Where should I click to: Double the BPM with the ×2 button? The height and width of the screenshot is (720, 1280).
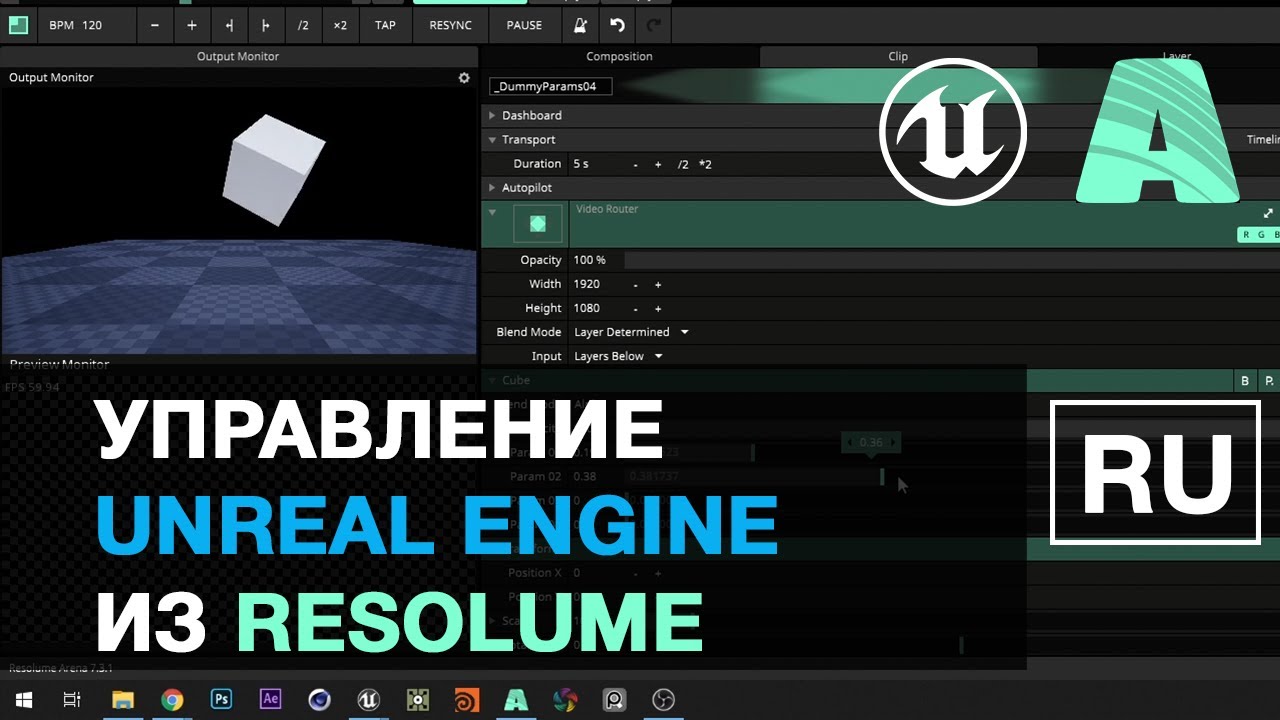pyautogui.click(x=340, y=25)
